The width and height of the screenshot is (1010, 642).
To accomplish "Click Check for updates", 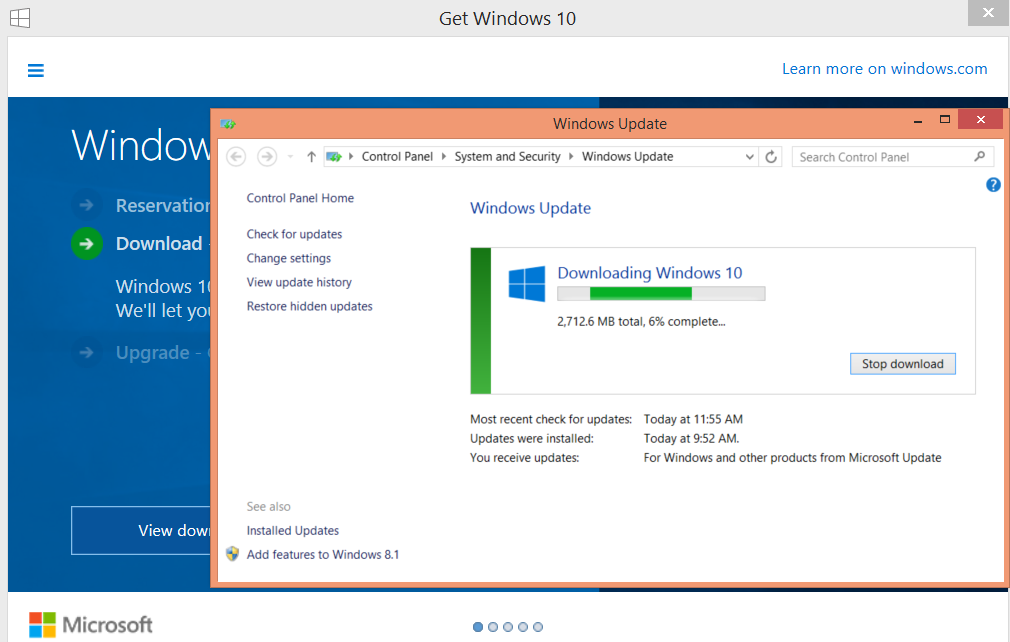I will 294,234.
